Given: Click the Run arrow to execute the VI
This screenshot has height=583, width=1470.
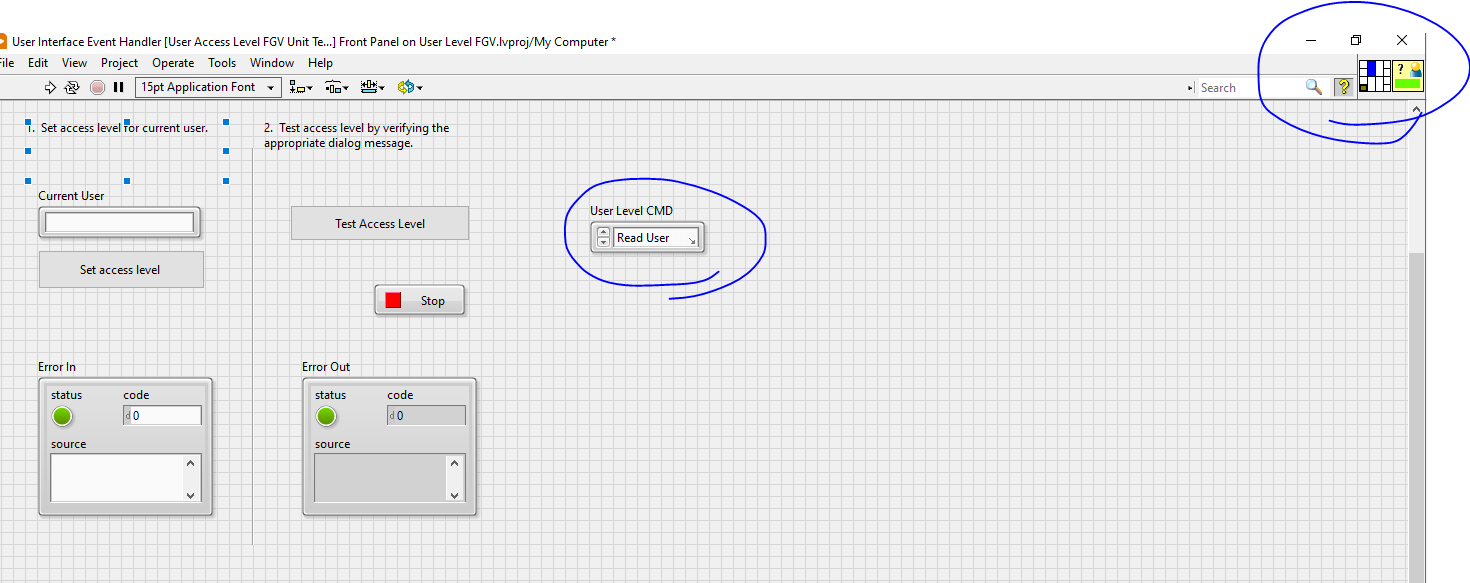Looking at the screenshot, I should pos(48,87).
